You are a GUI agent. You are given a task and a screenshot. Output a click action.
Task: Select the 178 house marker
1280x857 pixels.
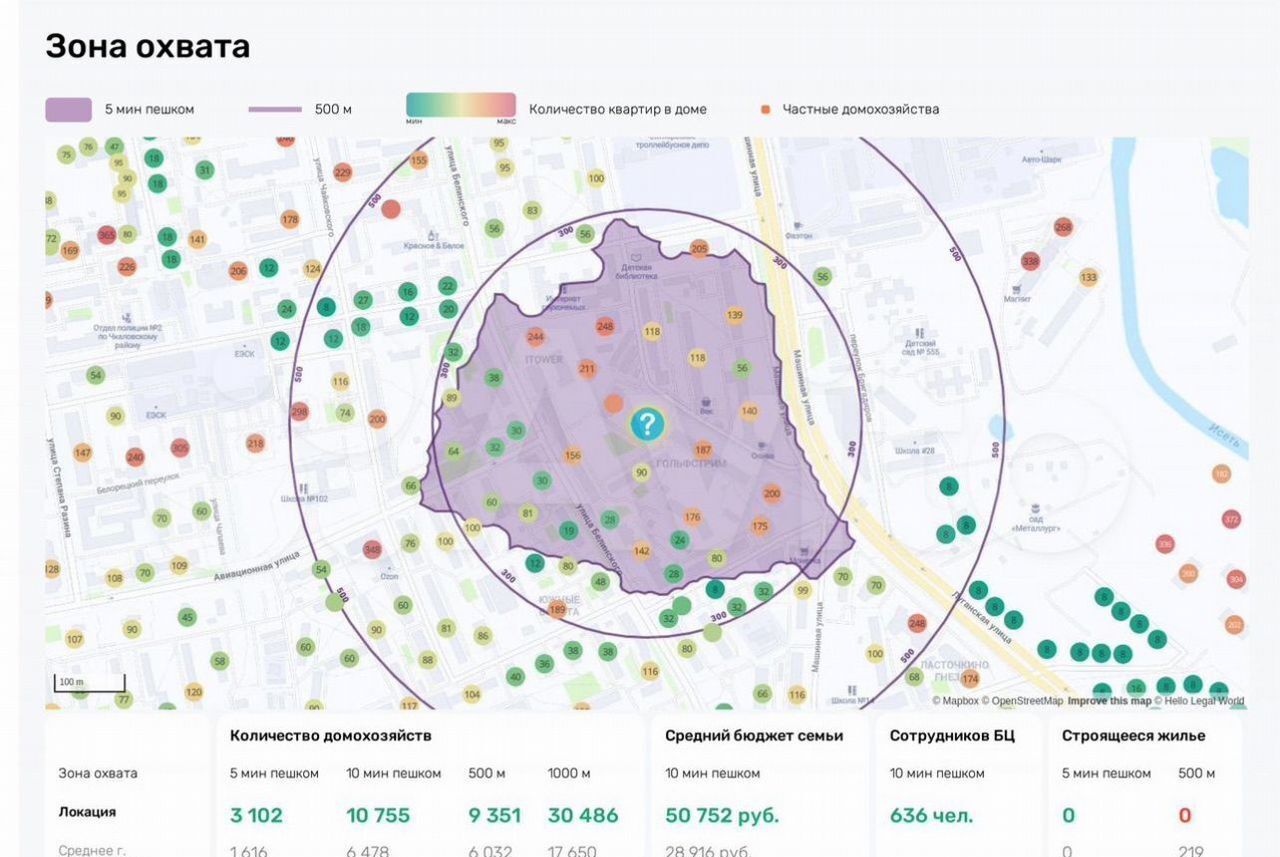pos(290,219)
